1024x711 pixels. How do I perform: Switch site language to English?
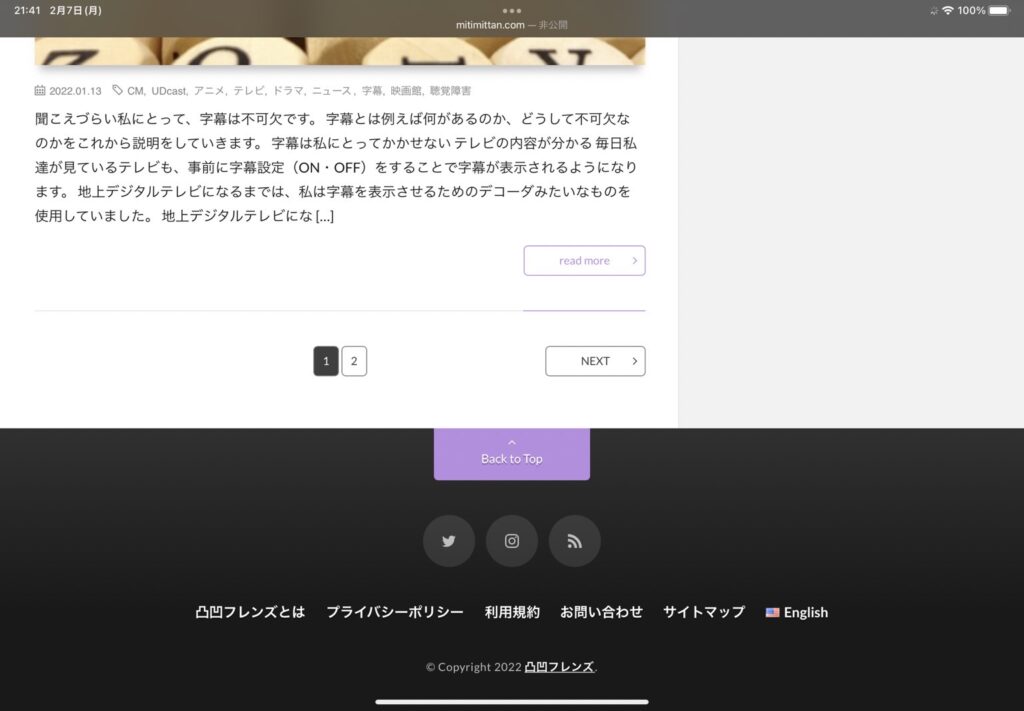[x=797, y=612]
